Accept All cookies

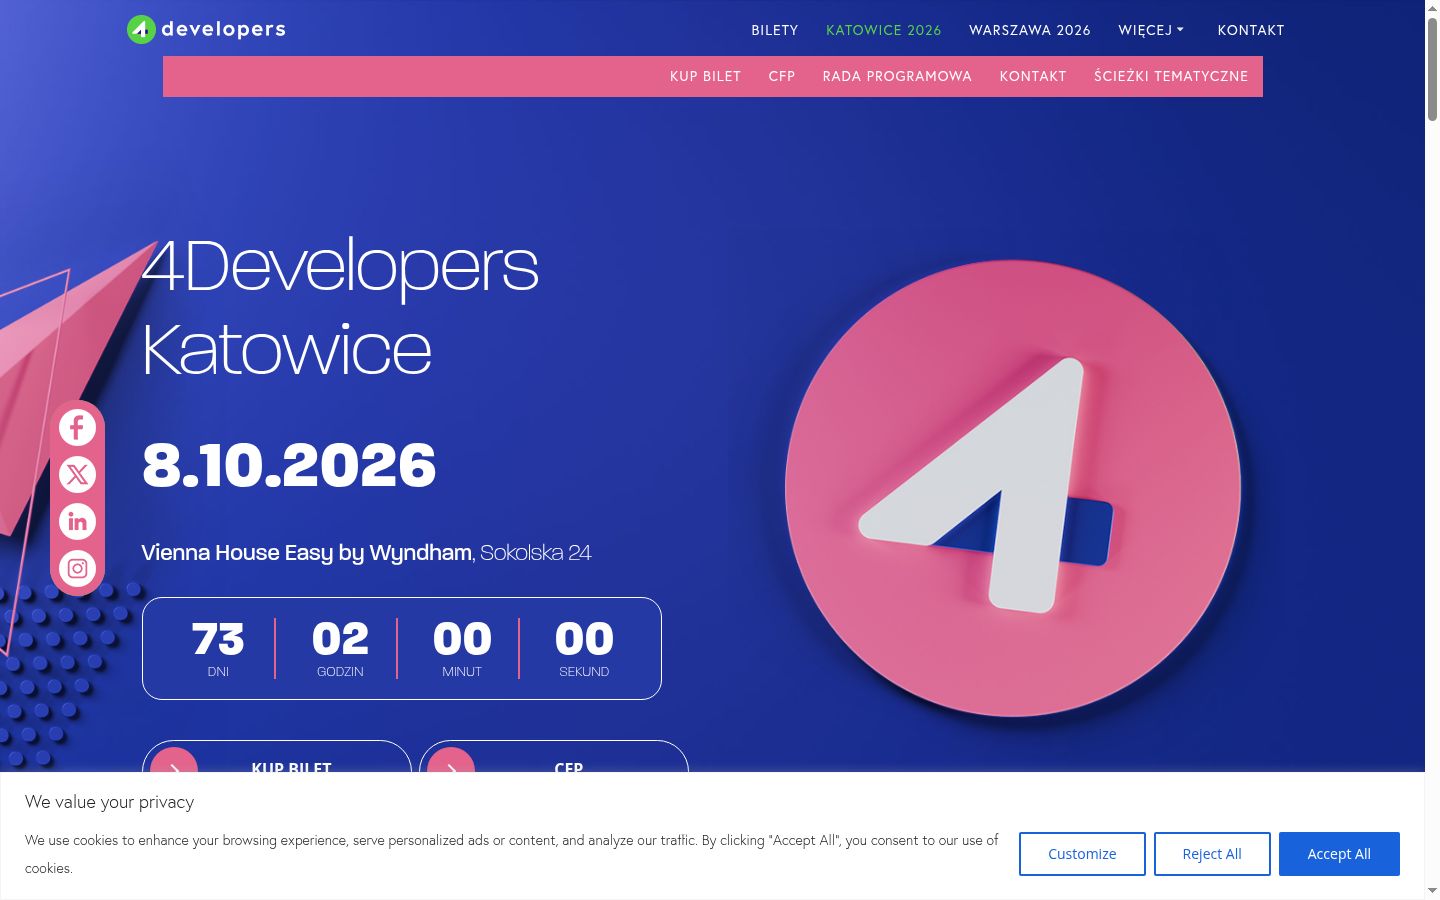point(1339,854)
